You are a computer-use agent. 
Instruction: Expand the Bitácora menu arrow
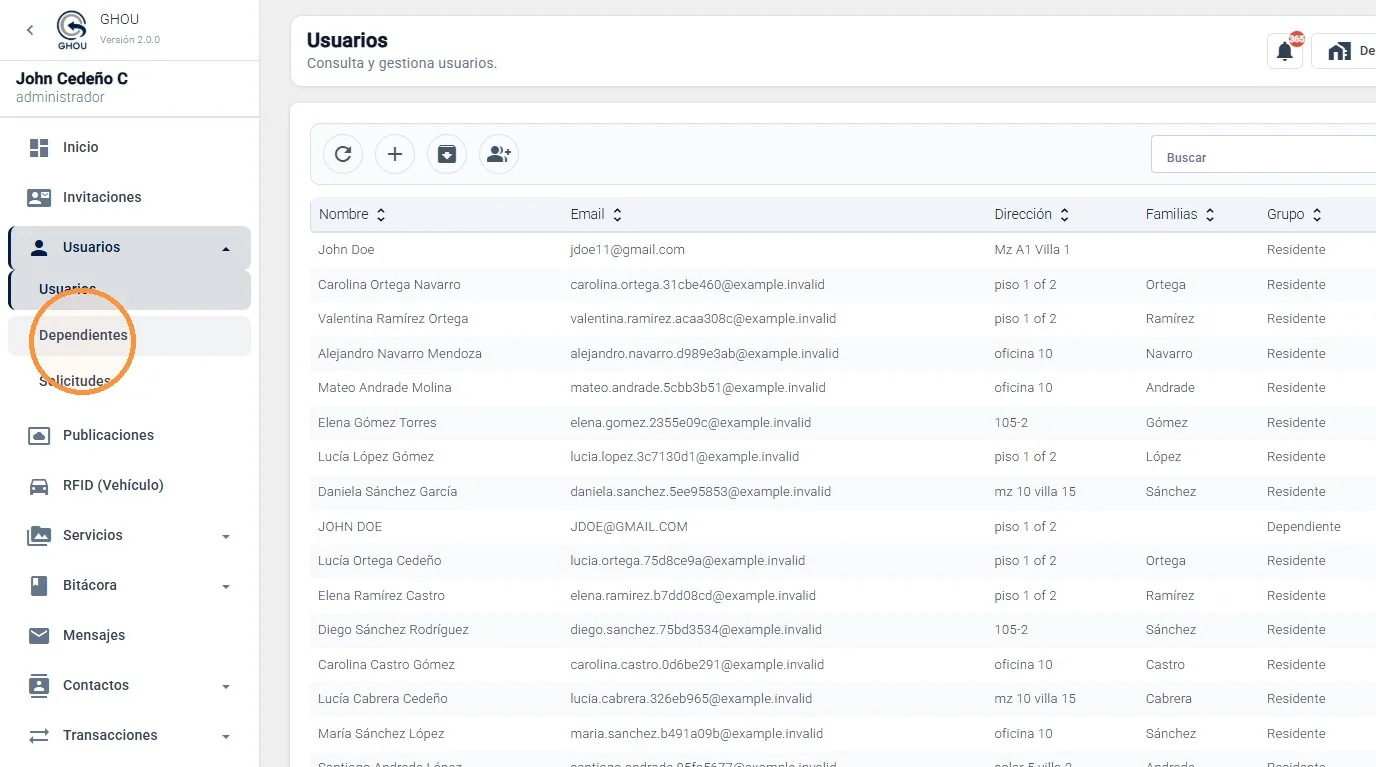pos(226,586)
